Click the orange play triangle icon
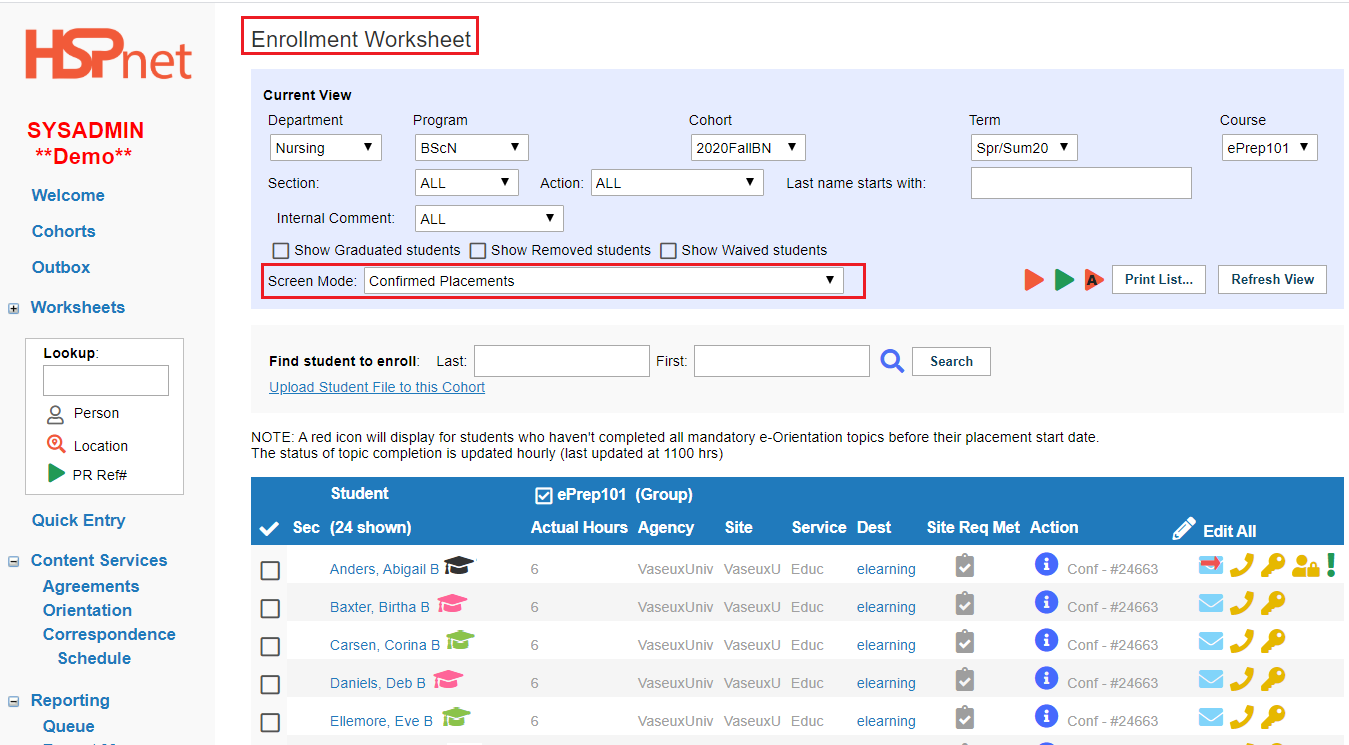This screenshot has height=745, width=1349. 1033,280
